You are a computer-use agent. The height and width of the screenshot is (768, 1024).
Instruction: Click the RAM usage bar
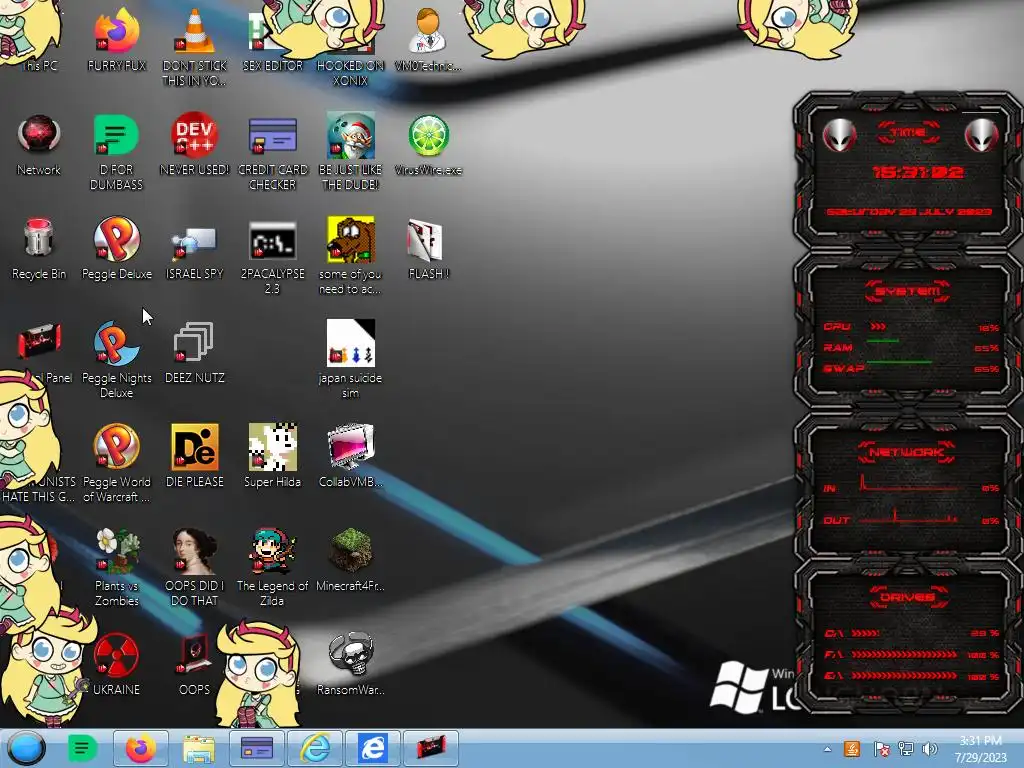[910, 347]
